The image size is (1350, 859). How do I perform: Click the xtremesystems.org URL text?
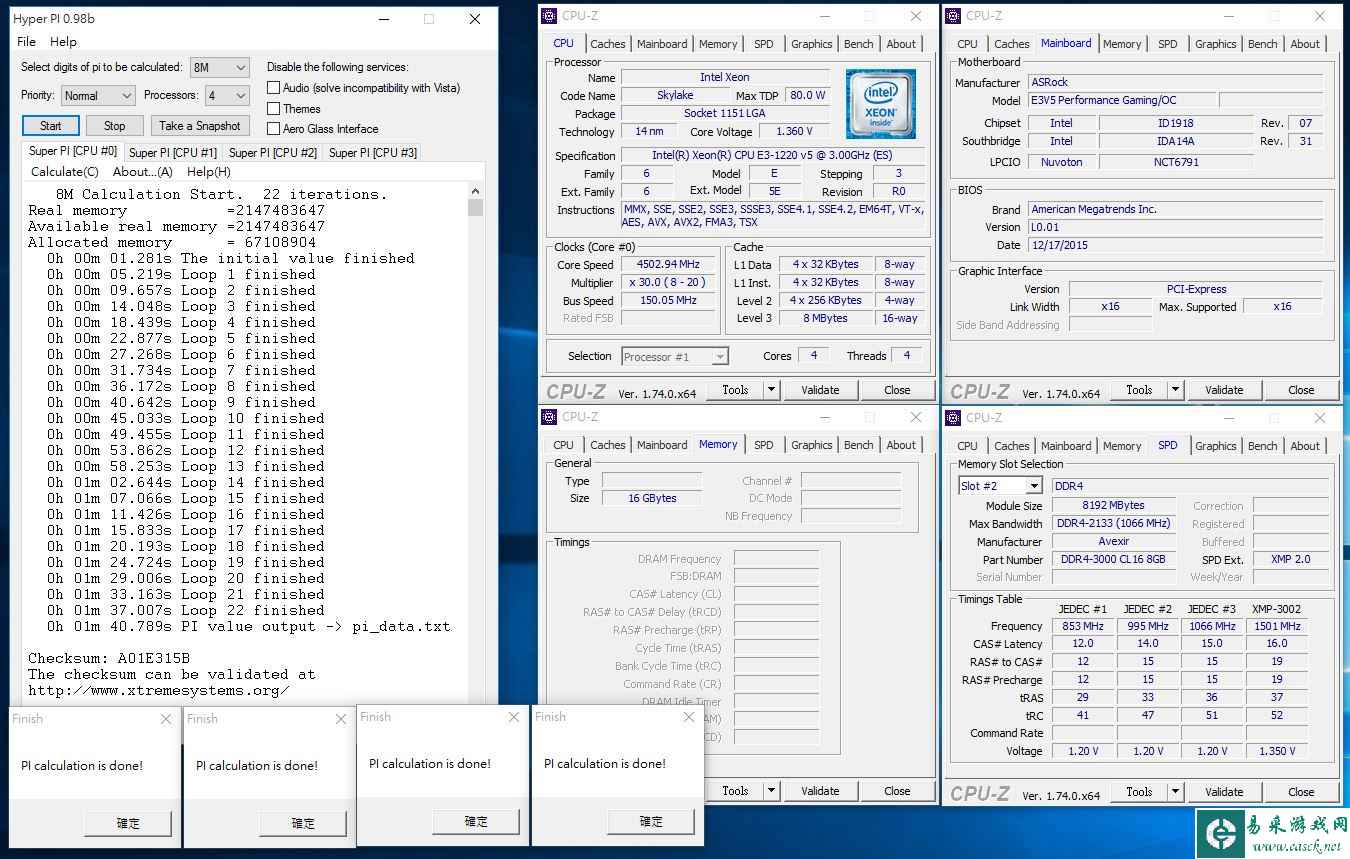coord(159,690)
